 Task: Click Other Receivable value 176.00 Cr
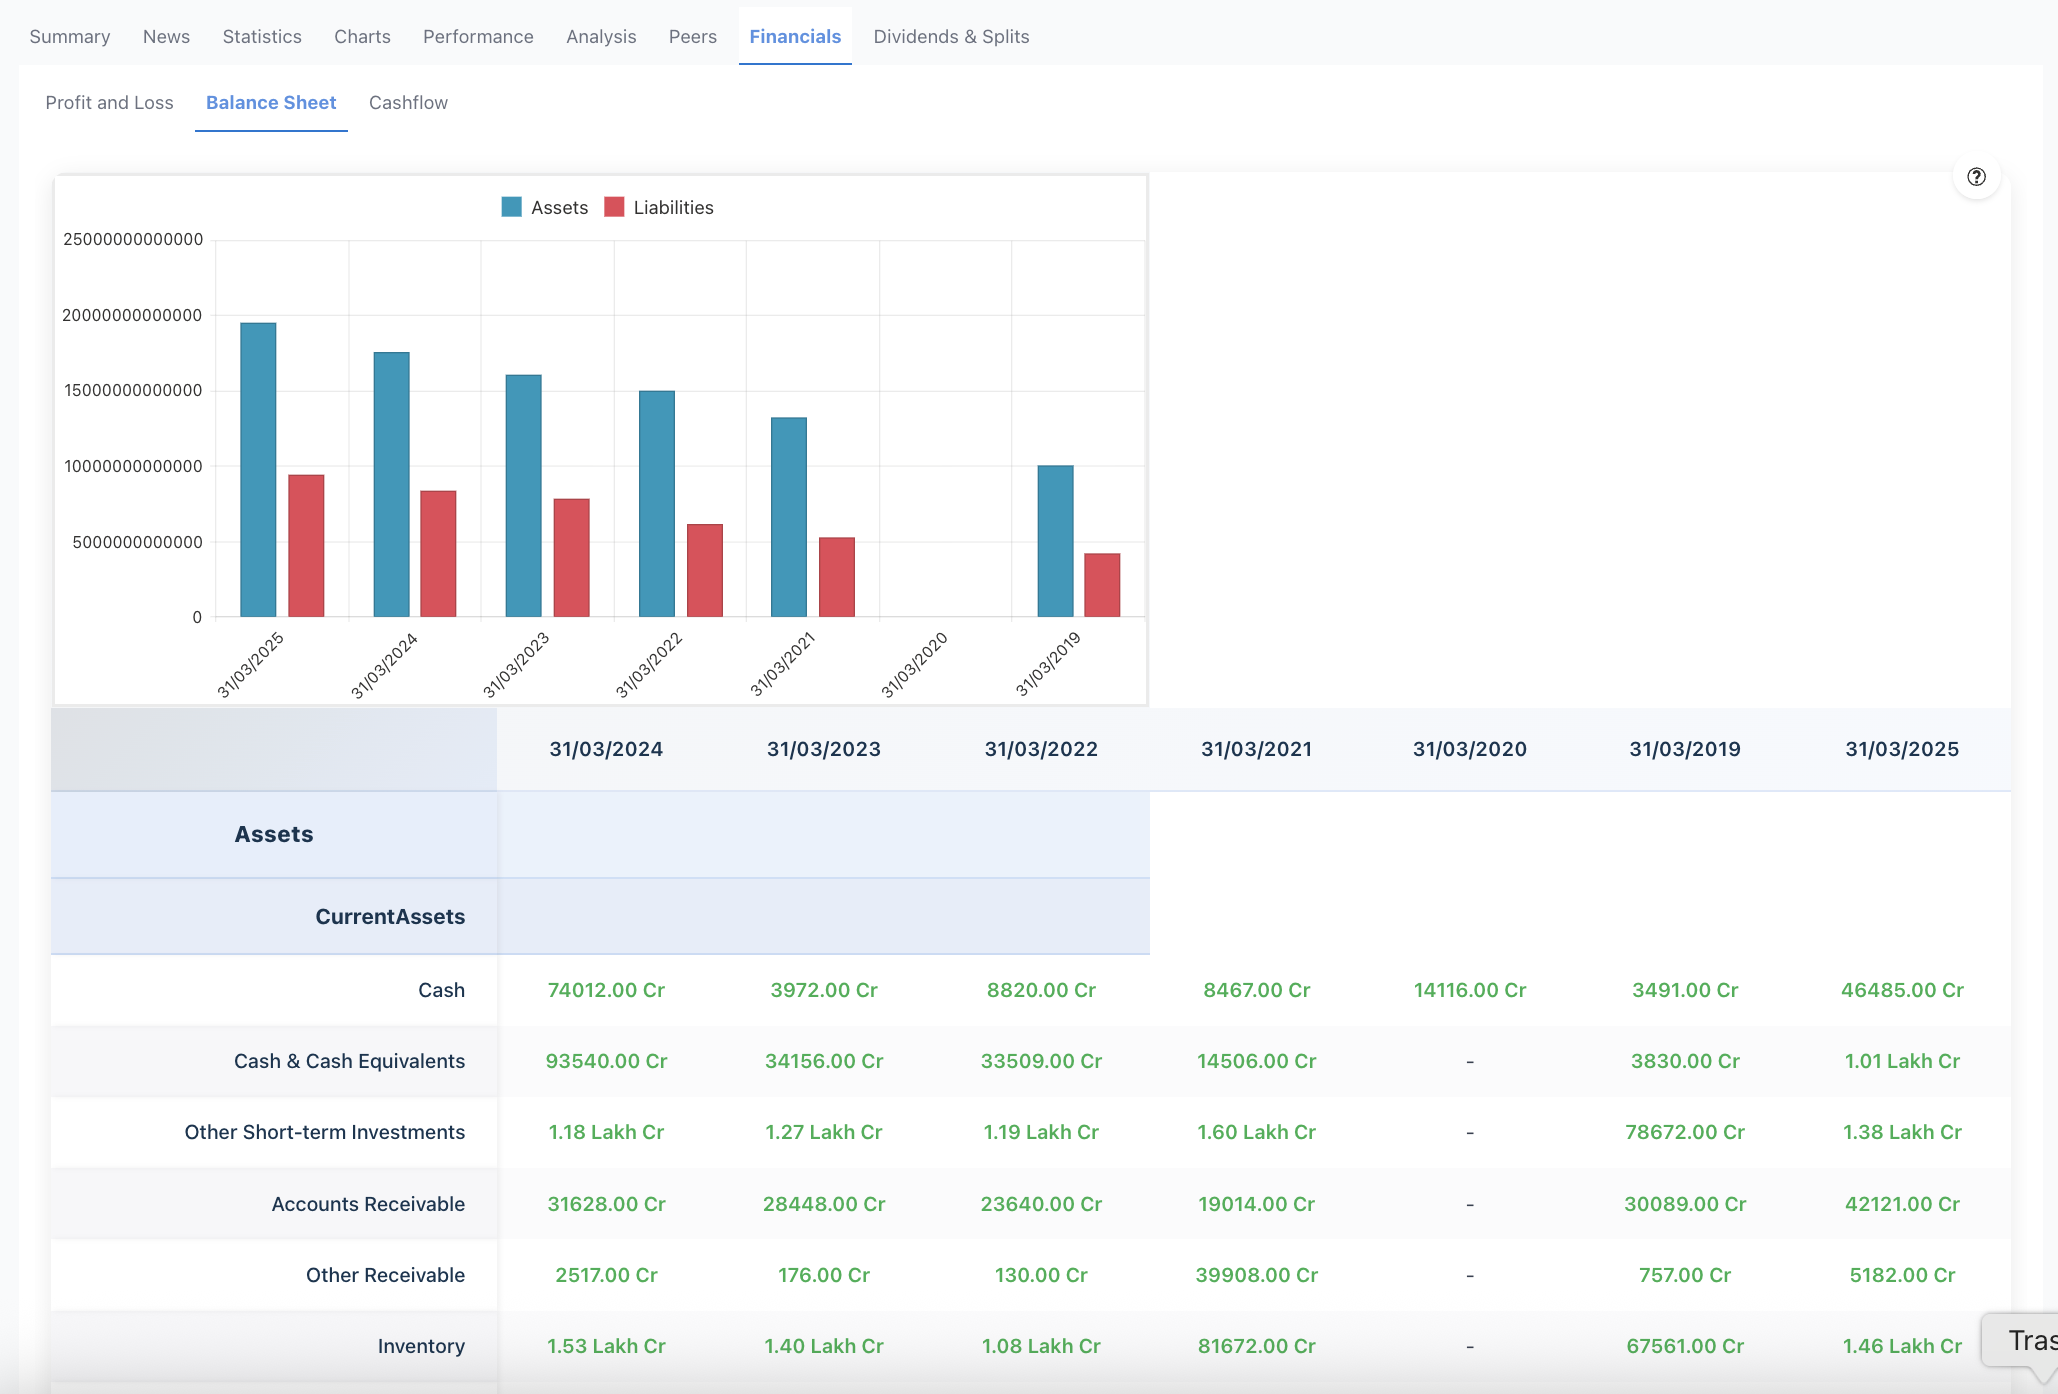(824, 1275)
